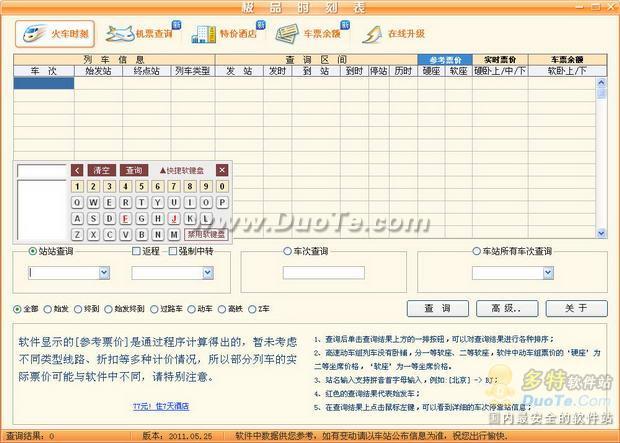Tap the 5 key on soft keyboard
620x443 pixels.
tap(142, 186)
